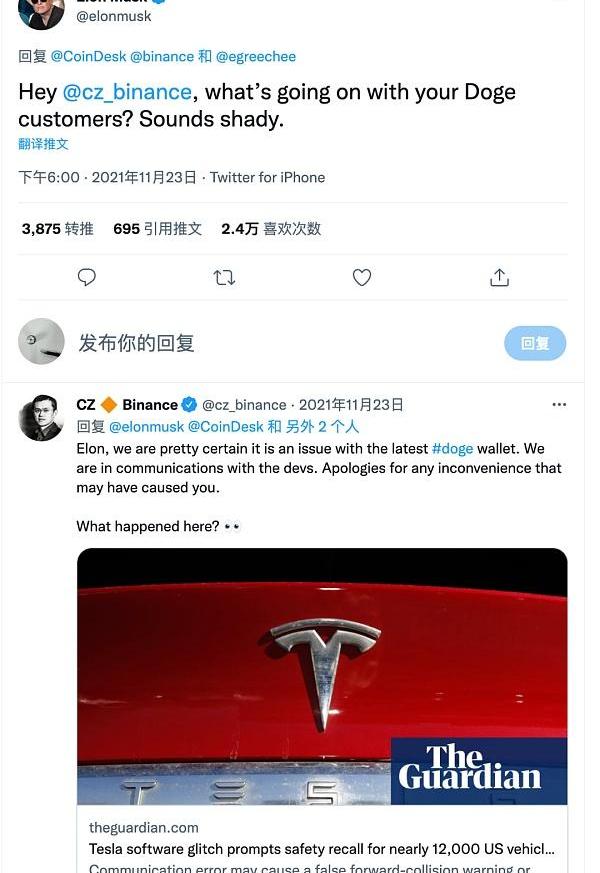Click the blue 回复 reply button
The image size is (600, 873).
[x=535, y=343]
